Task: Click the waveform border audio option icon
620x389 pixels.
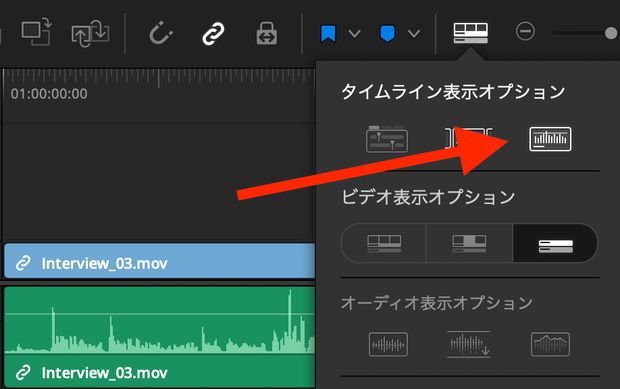Action: coord(550,344)
